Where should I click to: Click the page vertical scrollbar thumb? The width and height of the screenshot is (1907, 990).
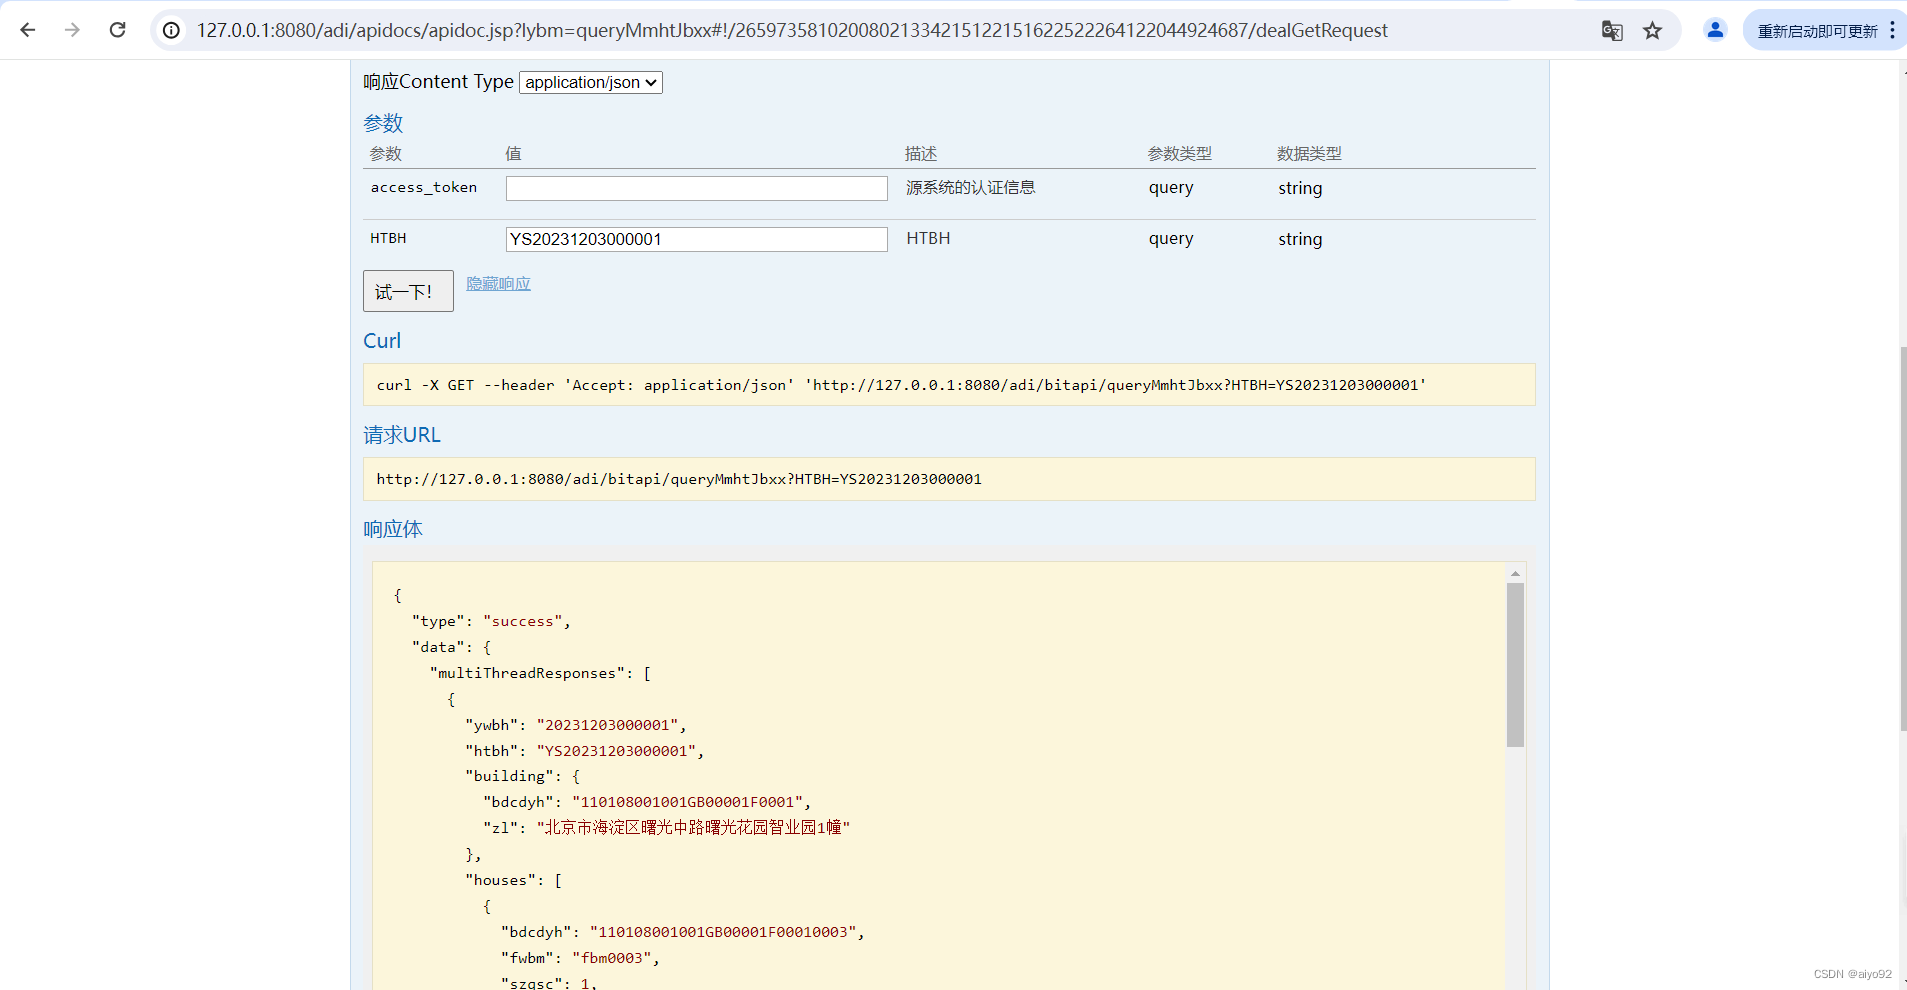(1903, 539)
